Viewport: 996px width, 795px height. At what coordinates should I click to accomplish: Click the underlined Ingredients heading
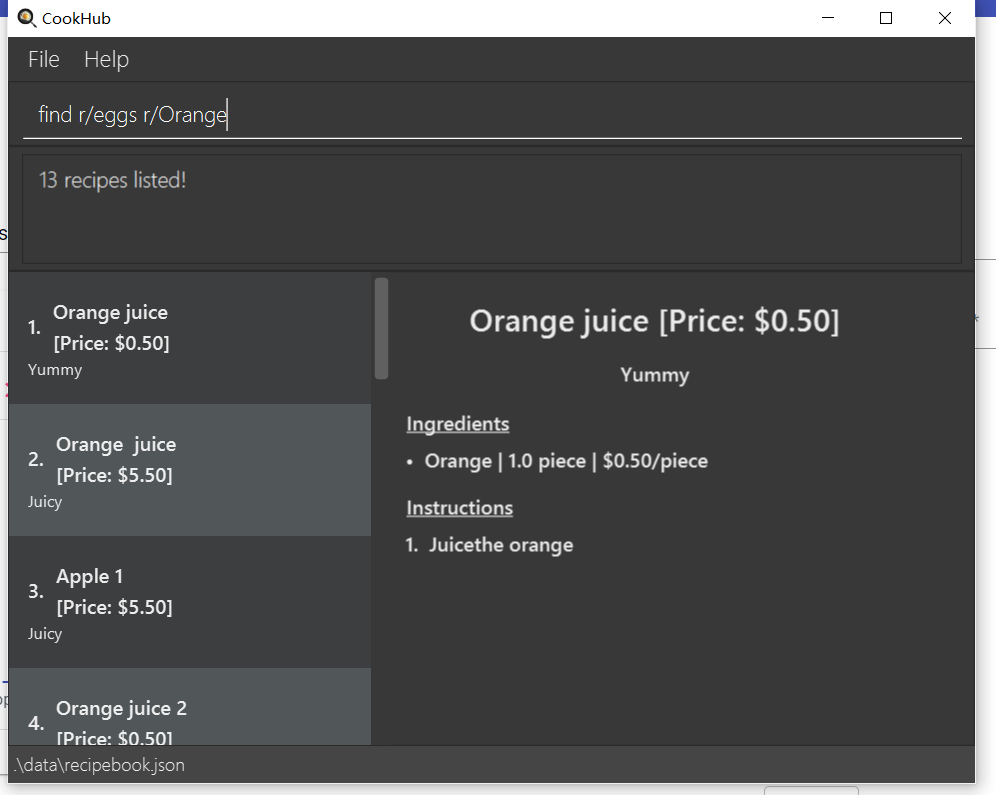coord(457,424)
